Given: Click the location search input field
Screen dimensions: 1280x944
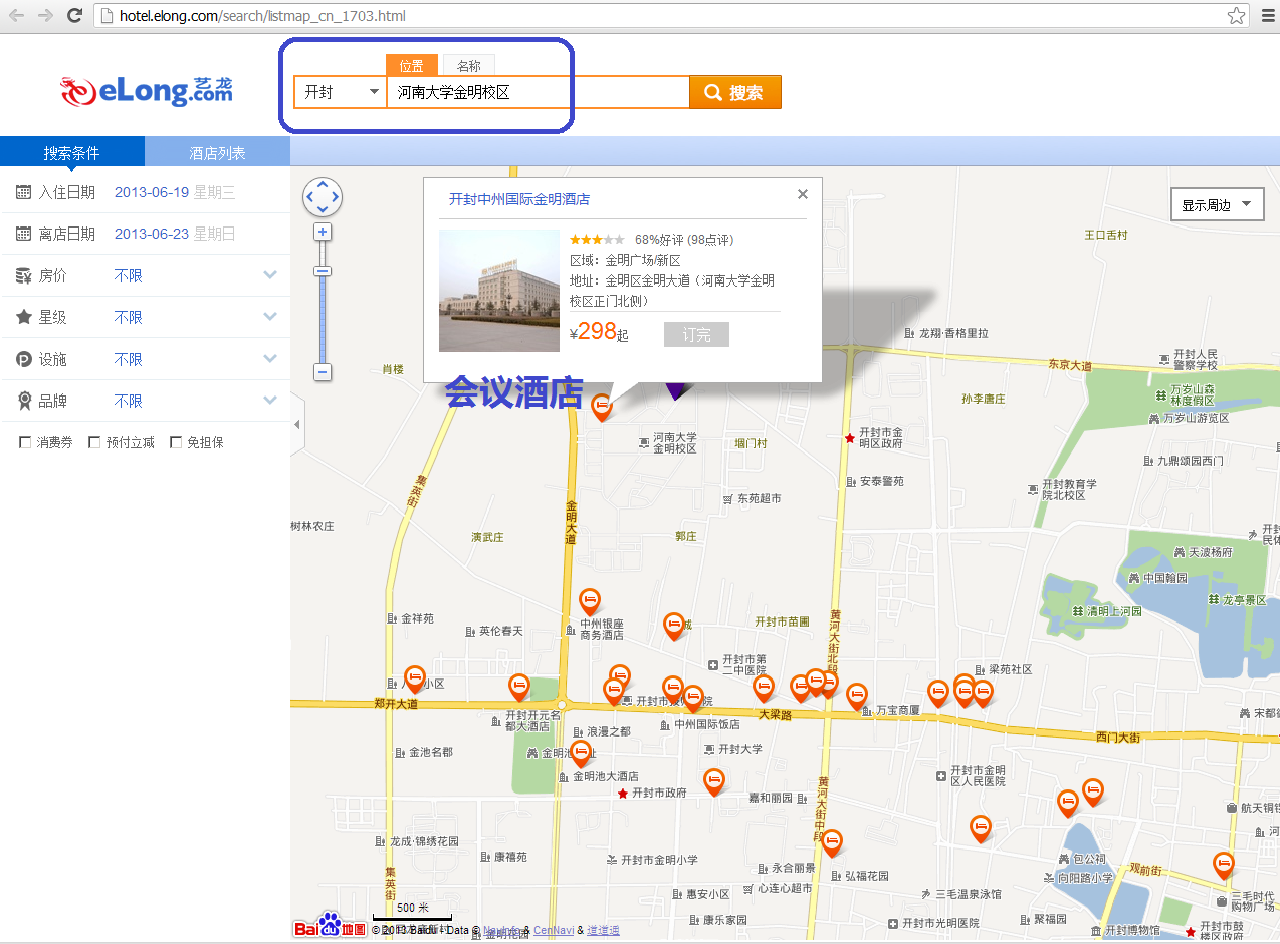Looking at the screenshot, I should tap(538, 92).
